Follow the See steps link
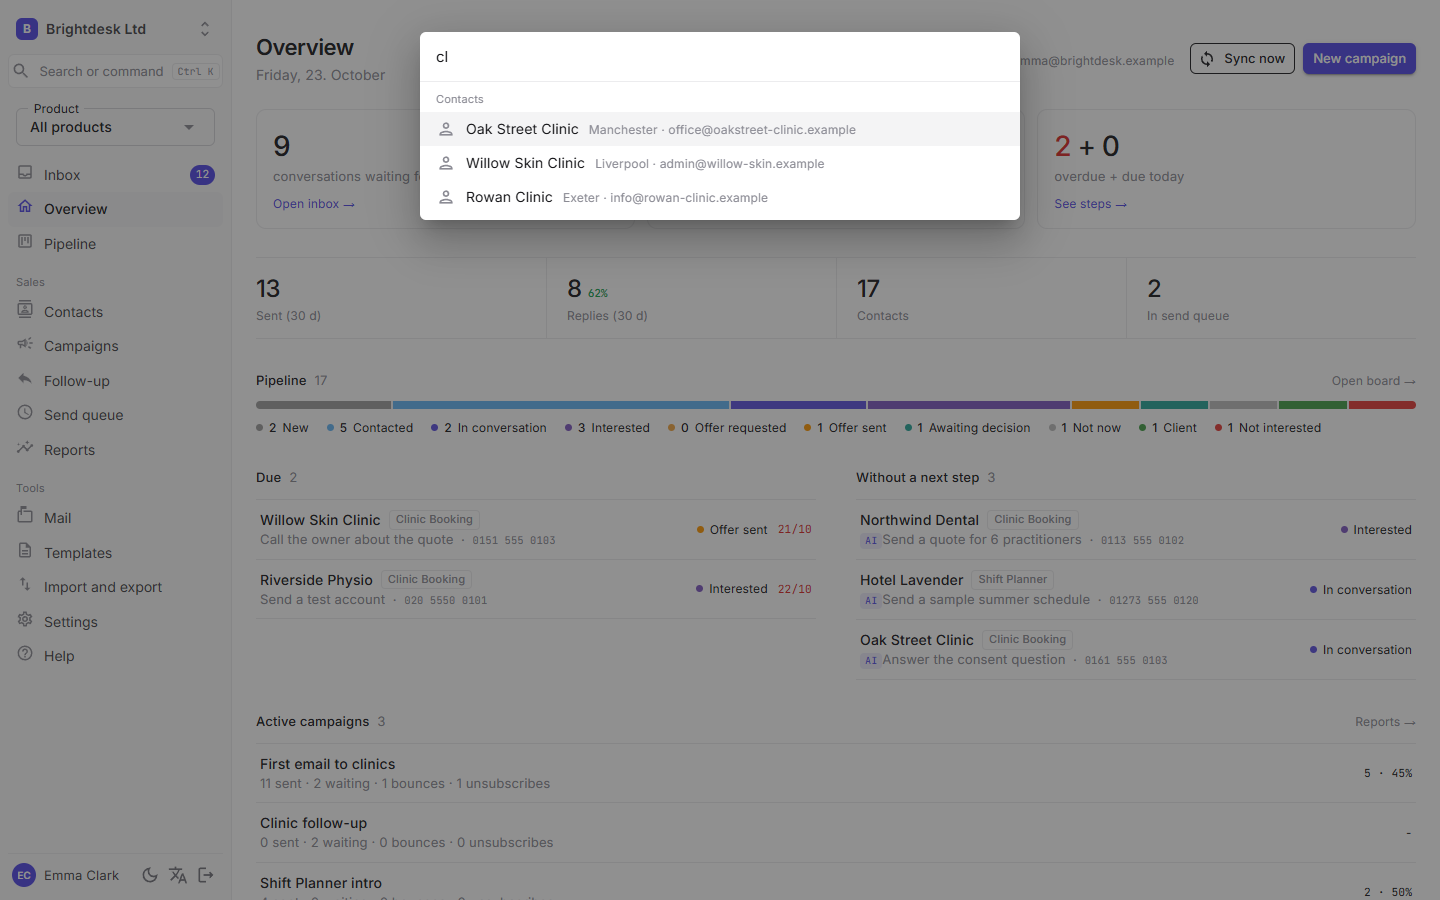This screenshot has height=900, width=1440. (1090, 204)
